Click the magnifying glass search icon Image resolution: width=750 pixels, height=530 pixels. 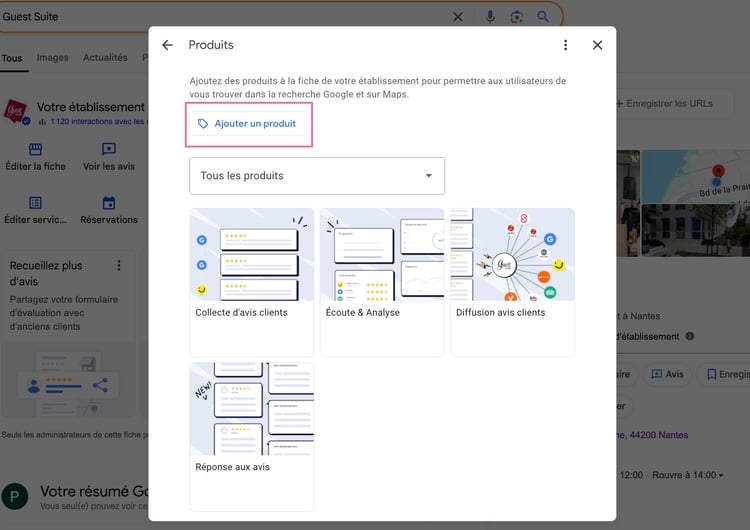[543, 17]
